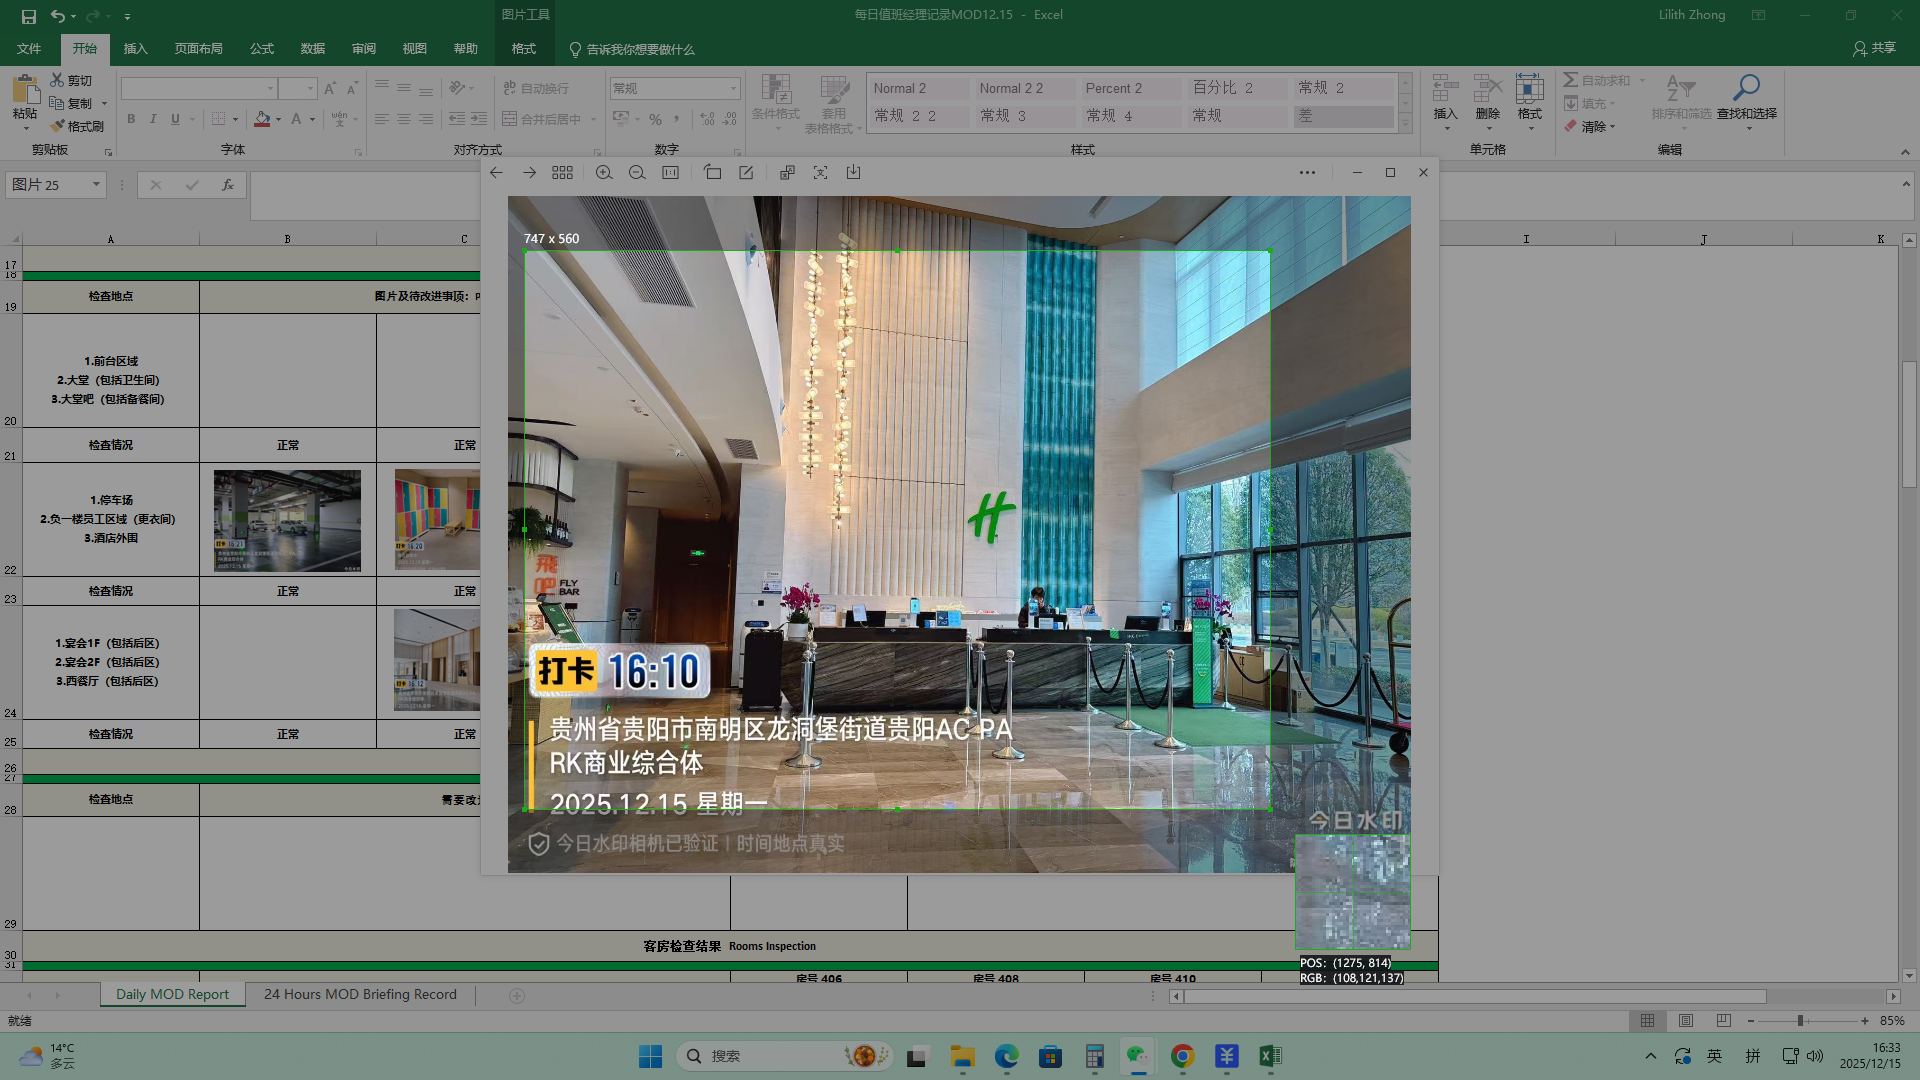Expand the cell styles gallery more arrow

click(x=1405, y=125)
